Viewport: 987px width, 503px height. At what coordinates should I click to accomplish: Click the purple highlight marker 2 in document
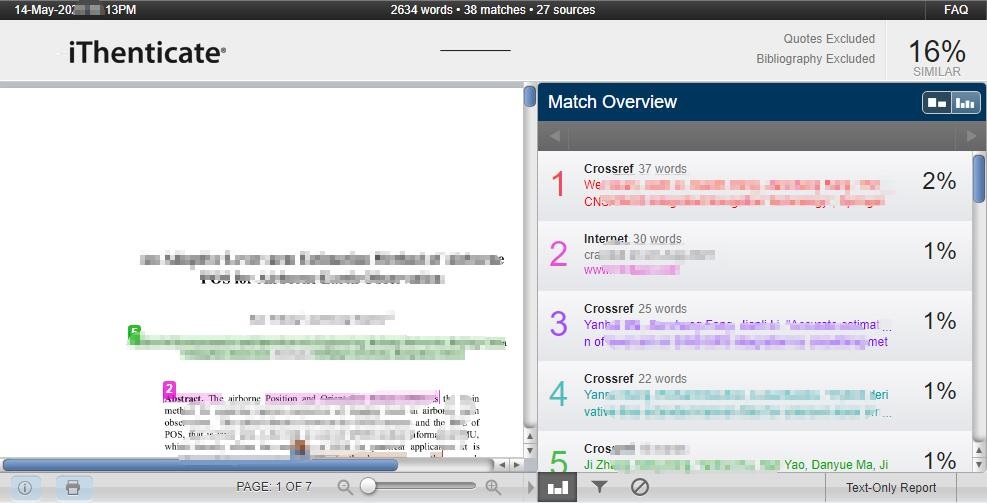170,388
